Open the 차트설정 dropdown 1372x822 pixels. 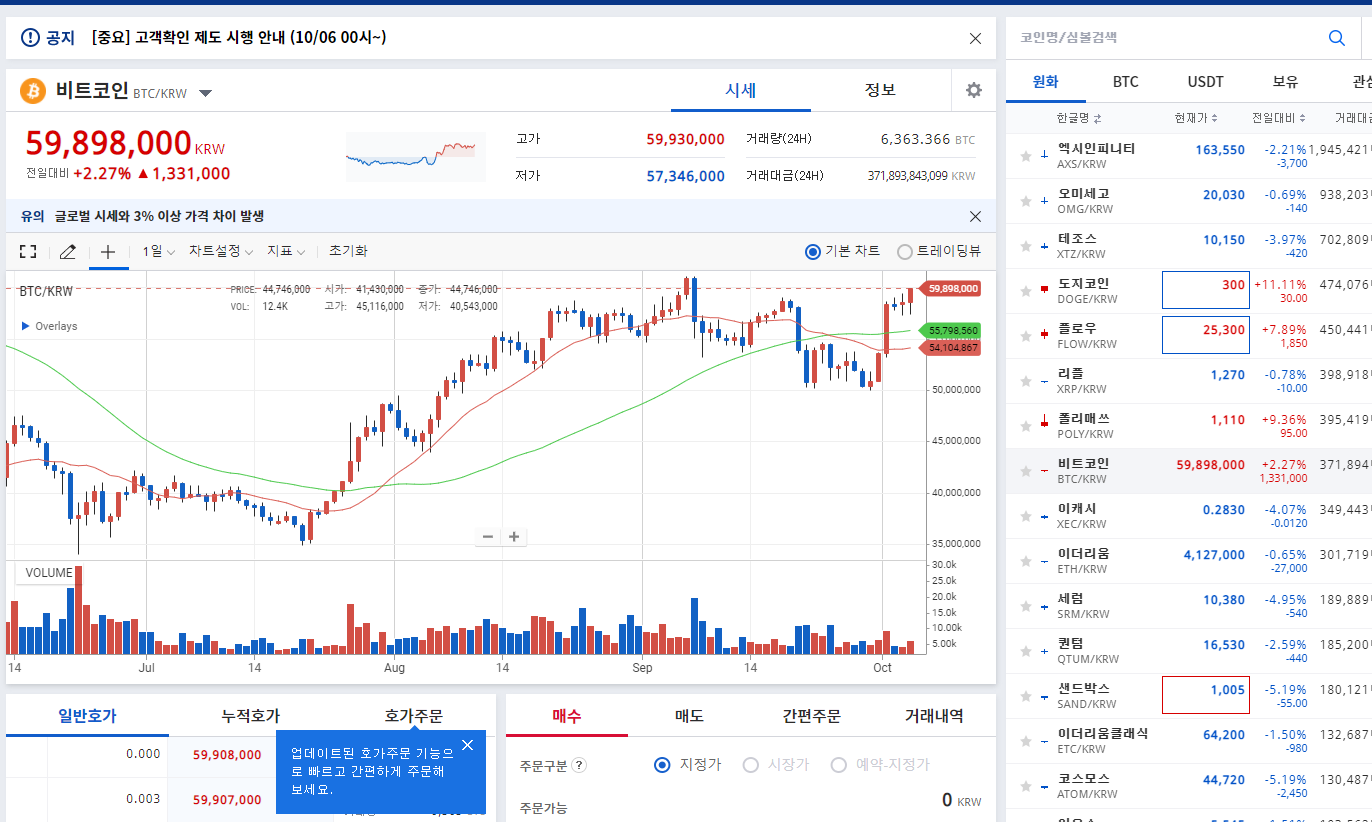coord(221,251)
